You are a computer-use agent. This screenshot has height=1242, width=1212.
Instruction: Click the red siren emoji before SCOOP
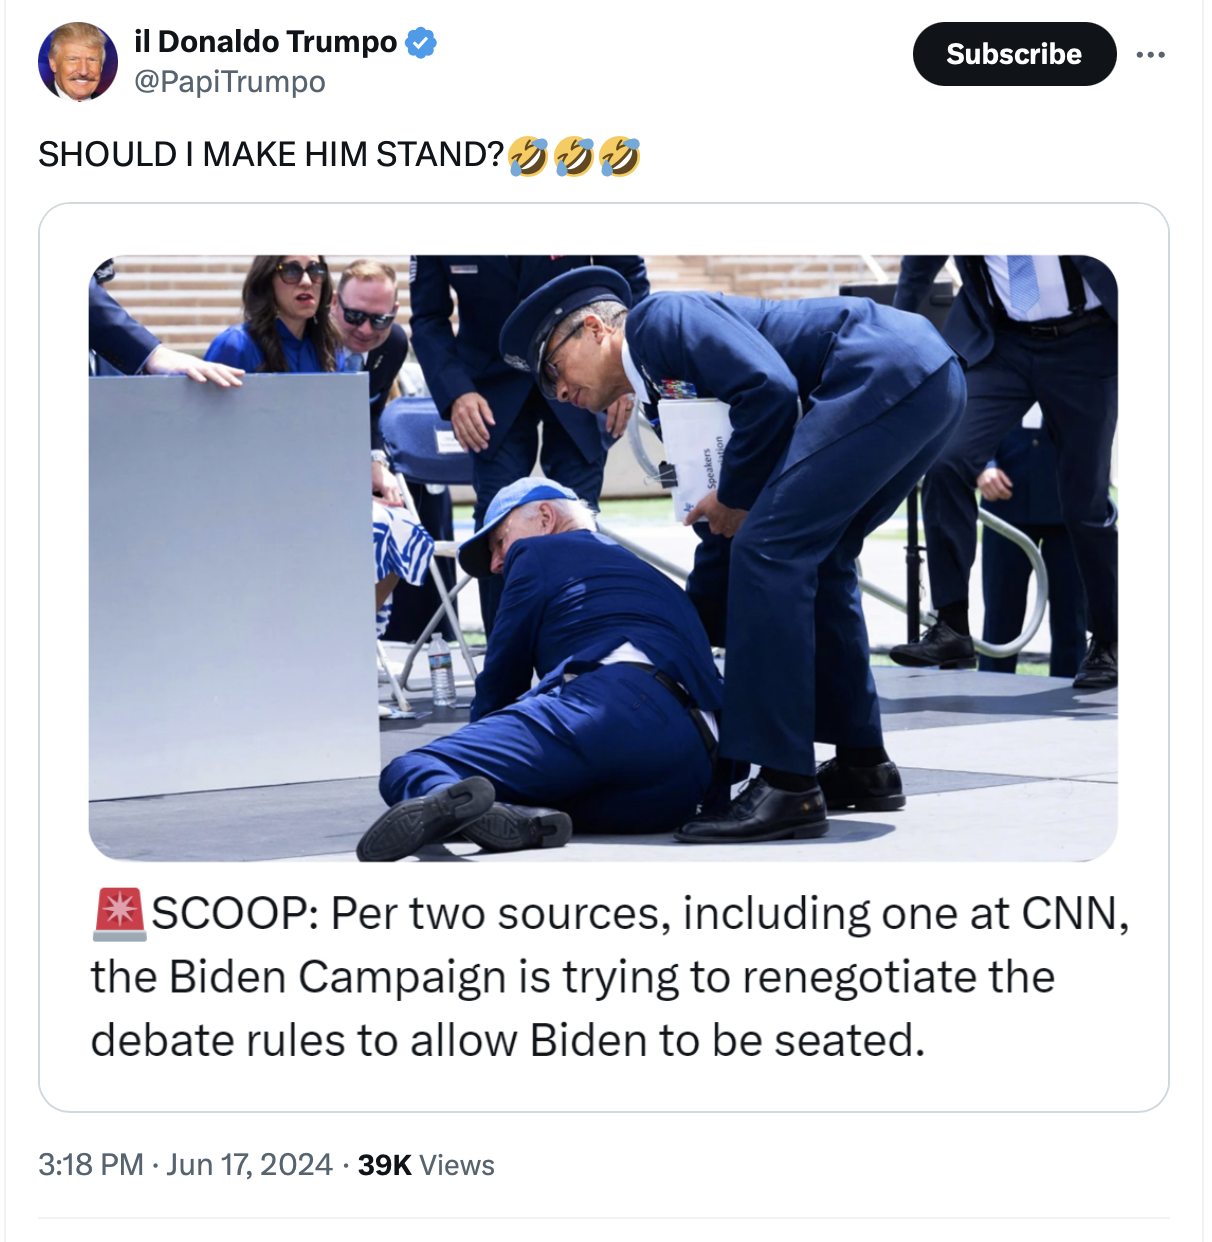pos(120,914)
